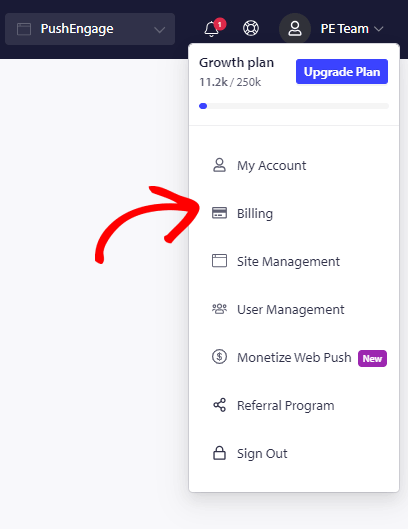Click the Sign Out lock icon
The width and height of the screenshot is (408, 529).
click(x=219, y=453)
